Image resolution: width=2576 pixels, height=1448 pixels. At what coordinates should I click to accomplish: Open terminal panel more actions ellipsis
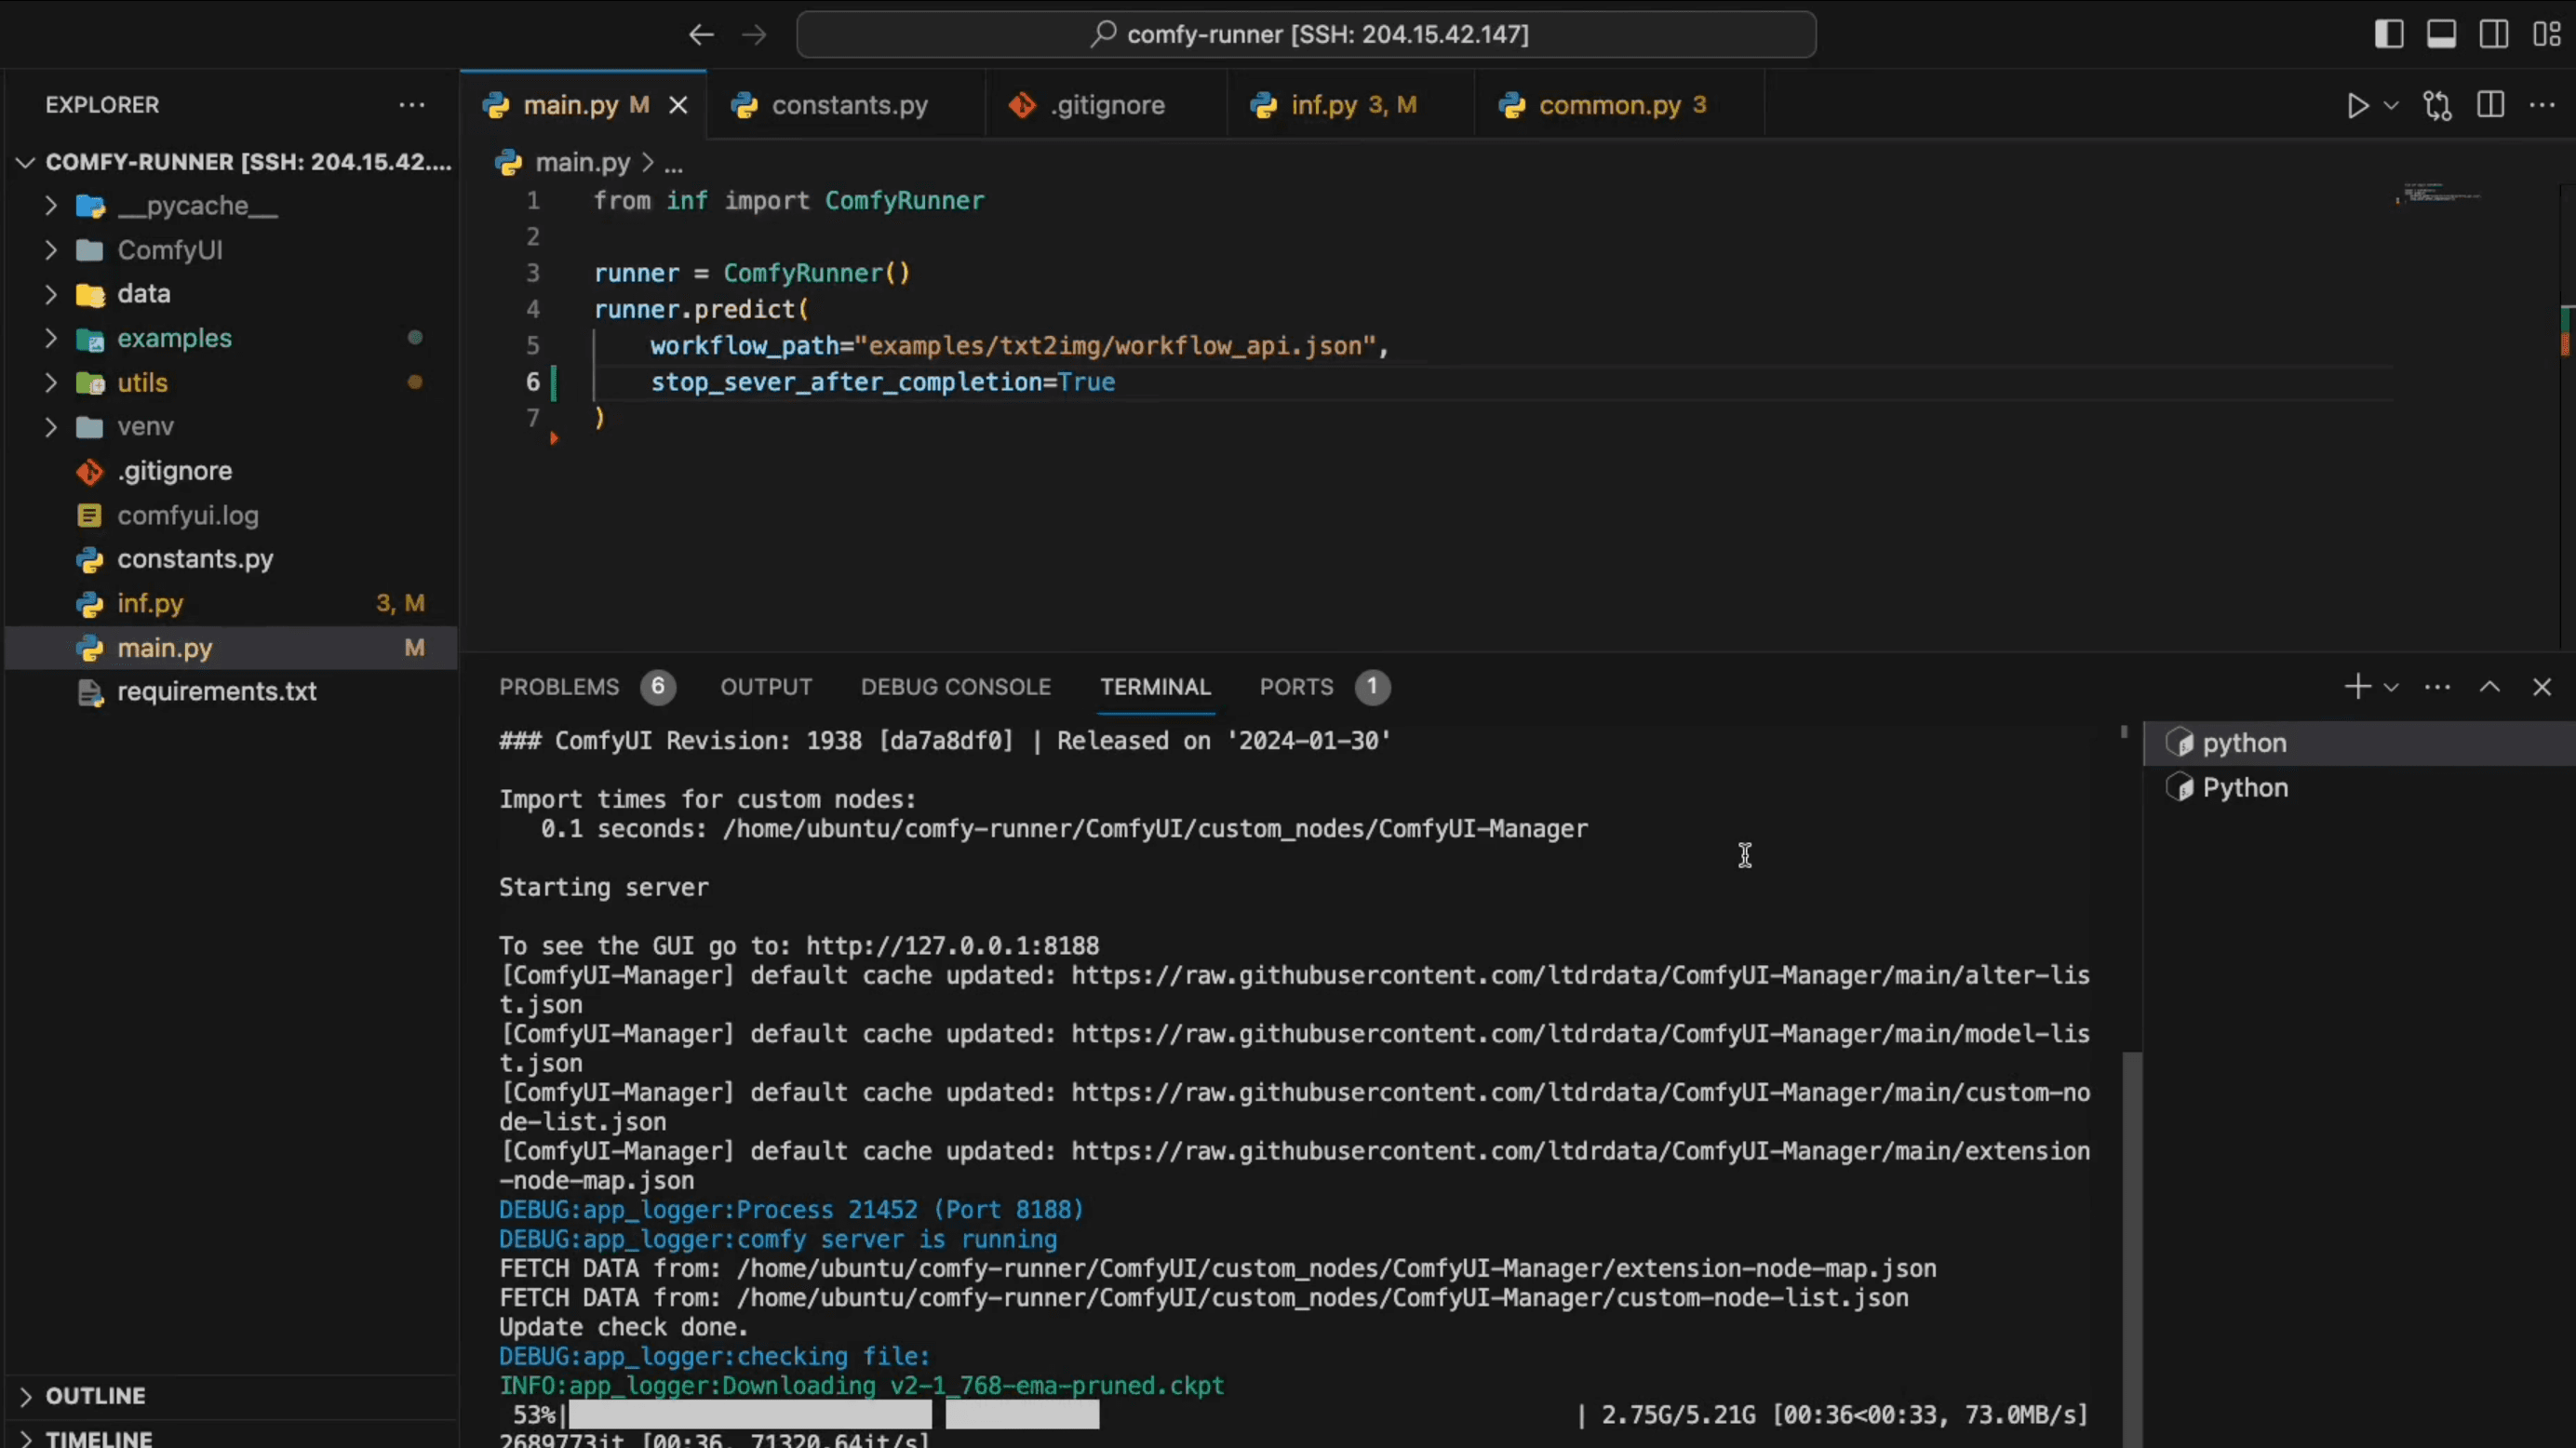pyautogui.click(x=2437, y=687)
